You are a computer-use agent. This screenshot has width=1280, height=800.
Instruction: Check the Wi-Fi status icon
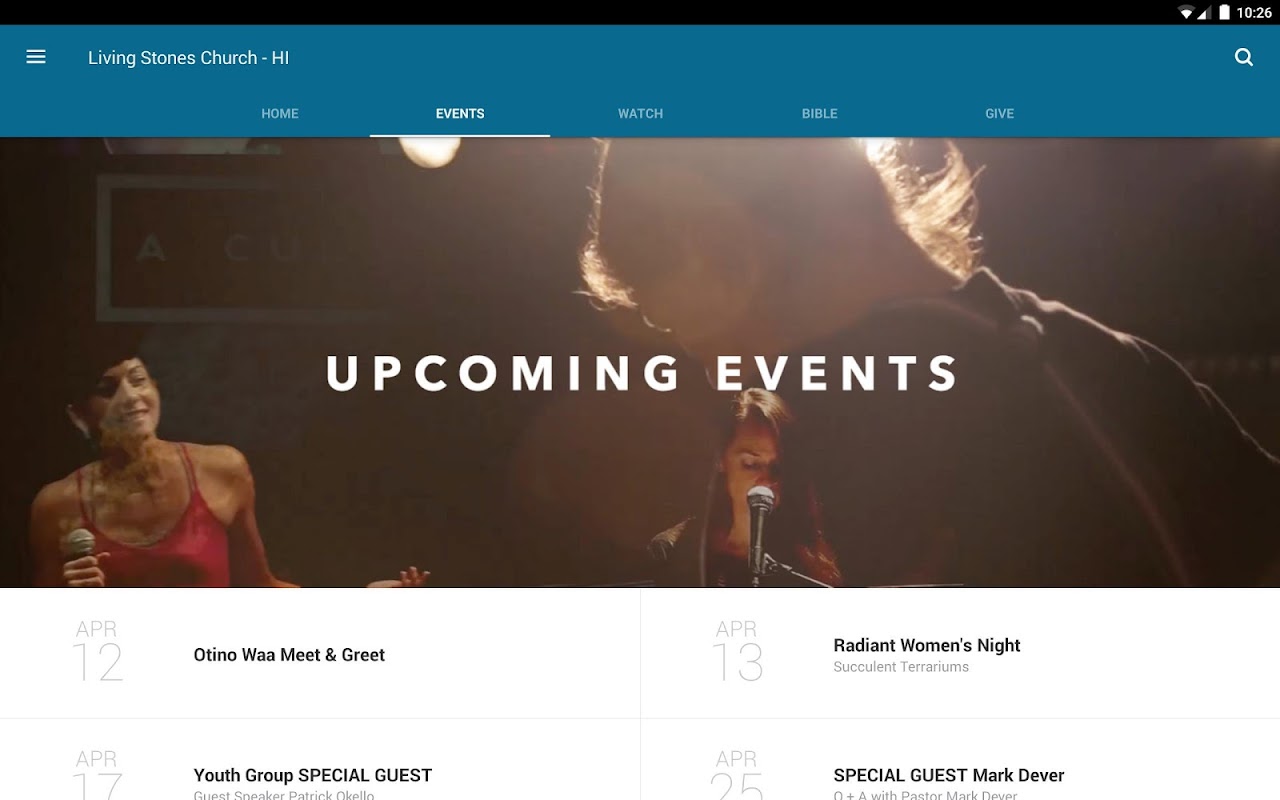[1186, 13]
